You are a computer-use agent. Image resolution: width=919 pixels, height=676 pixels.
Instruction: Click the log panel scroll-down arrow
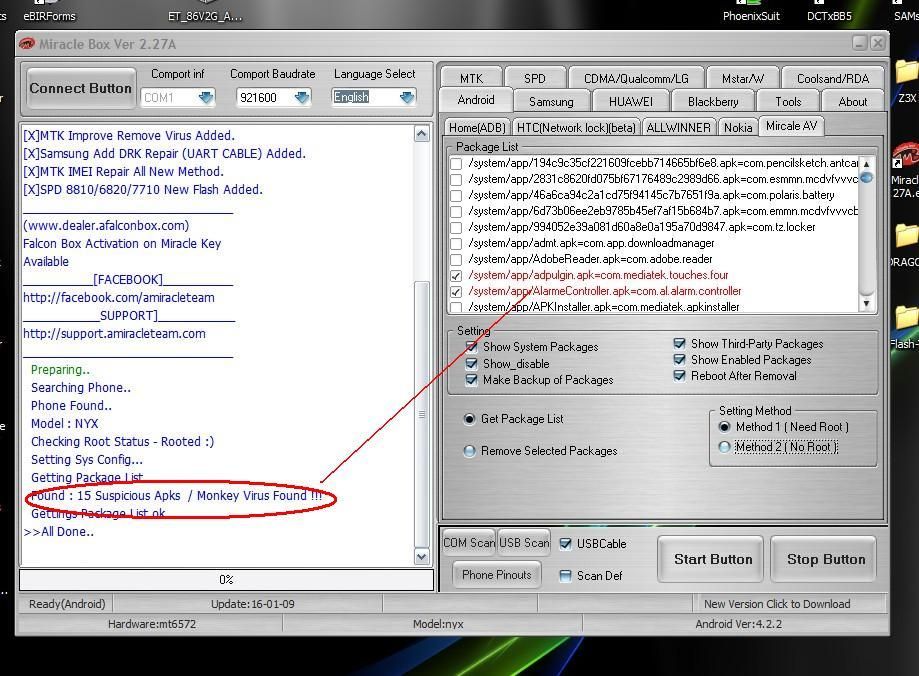point(422,556)
